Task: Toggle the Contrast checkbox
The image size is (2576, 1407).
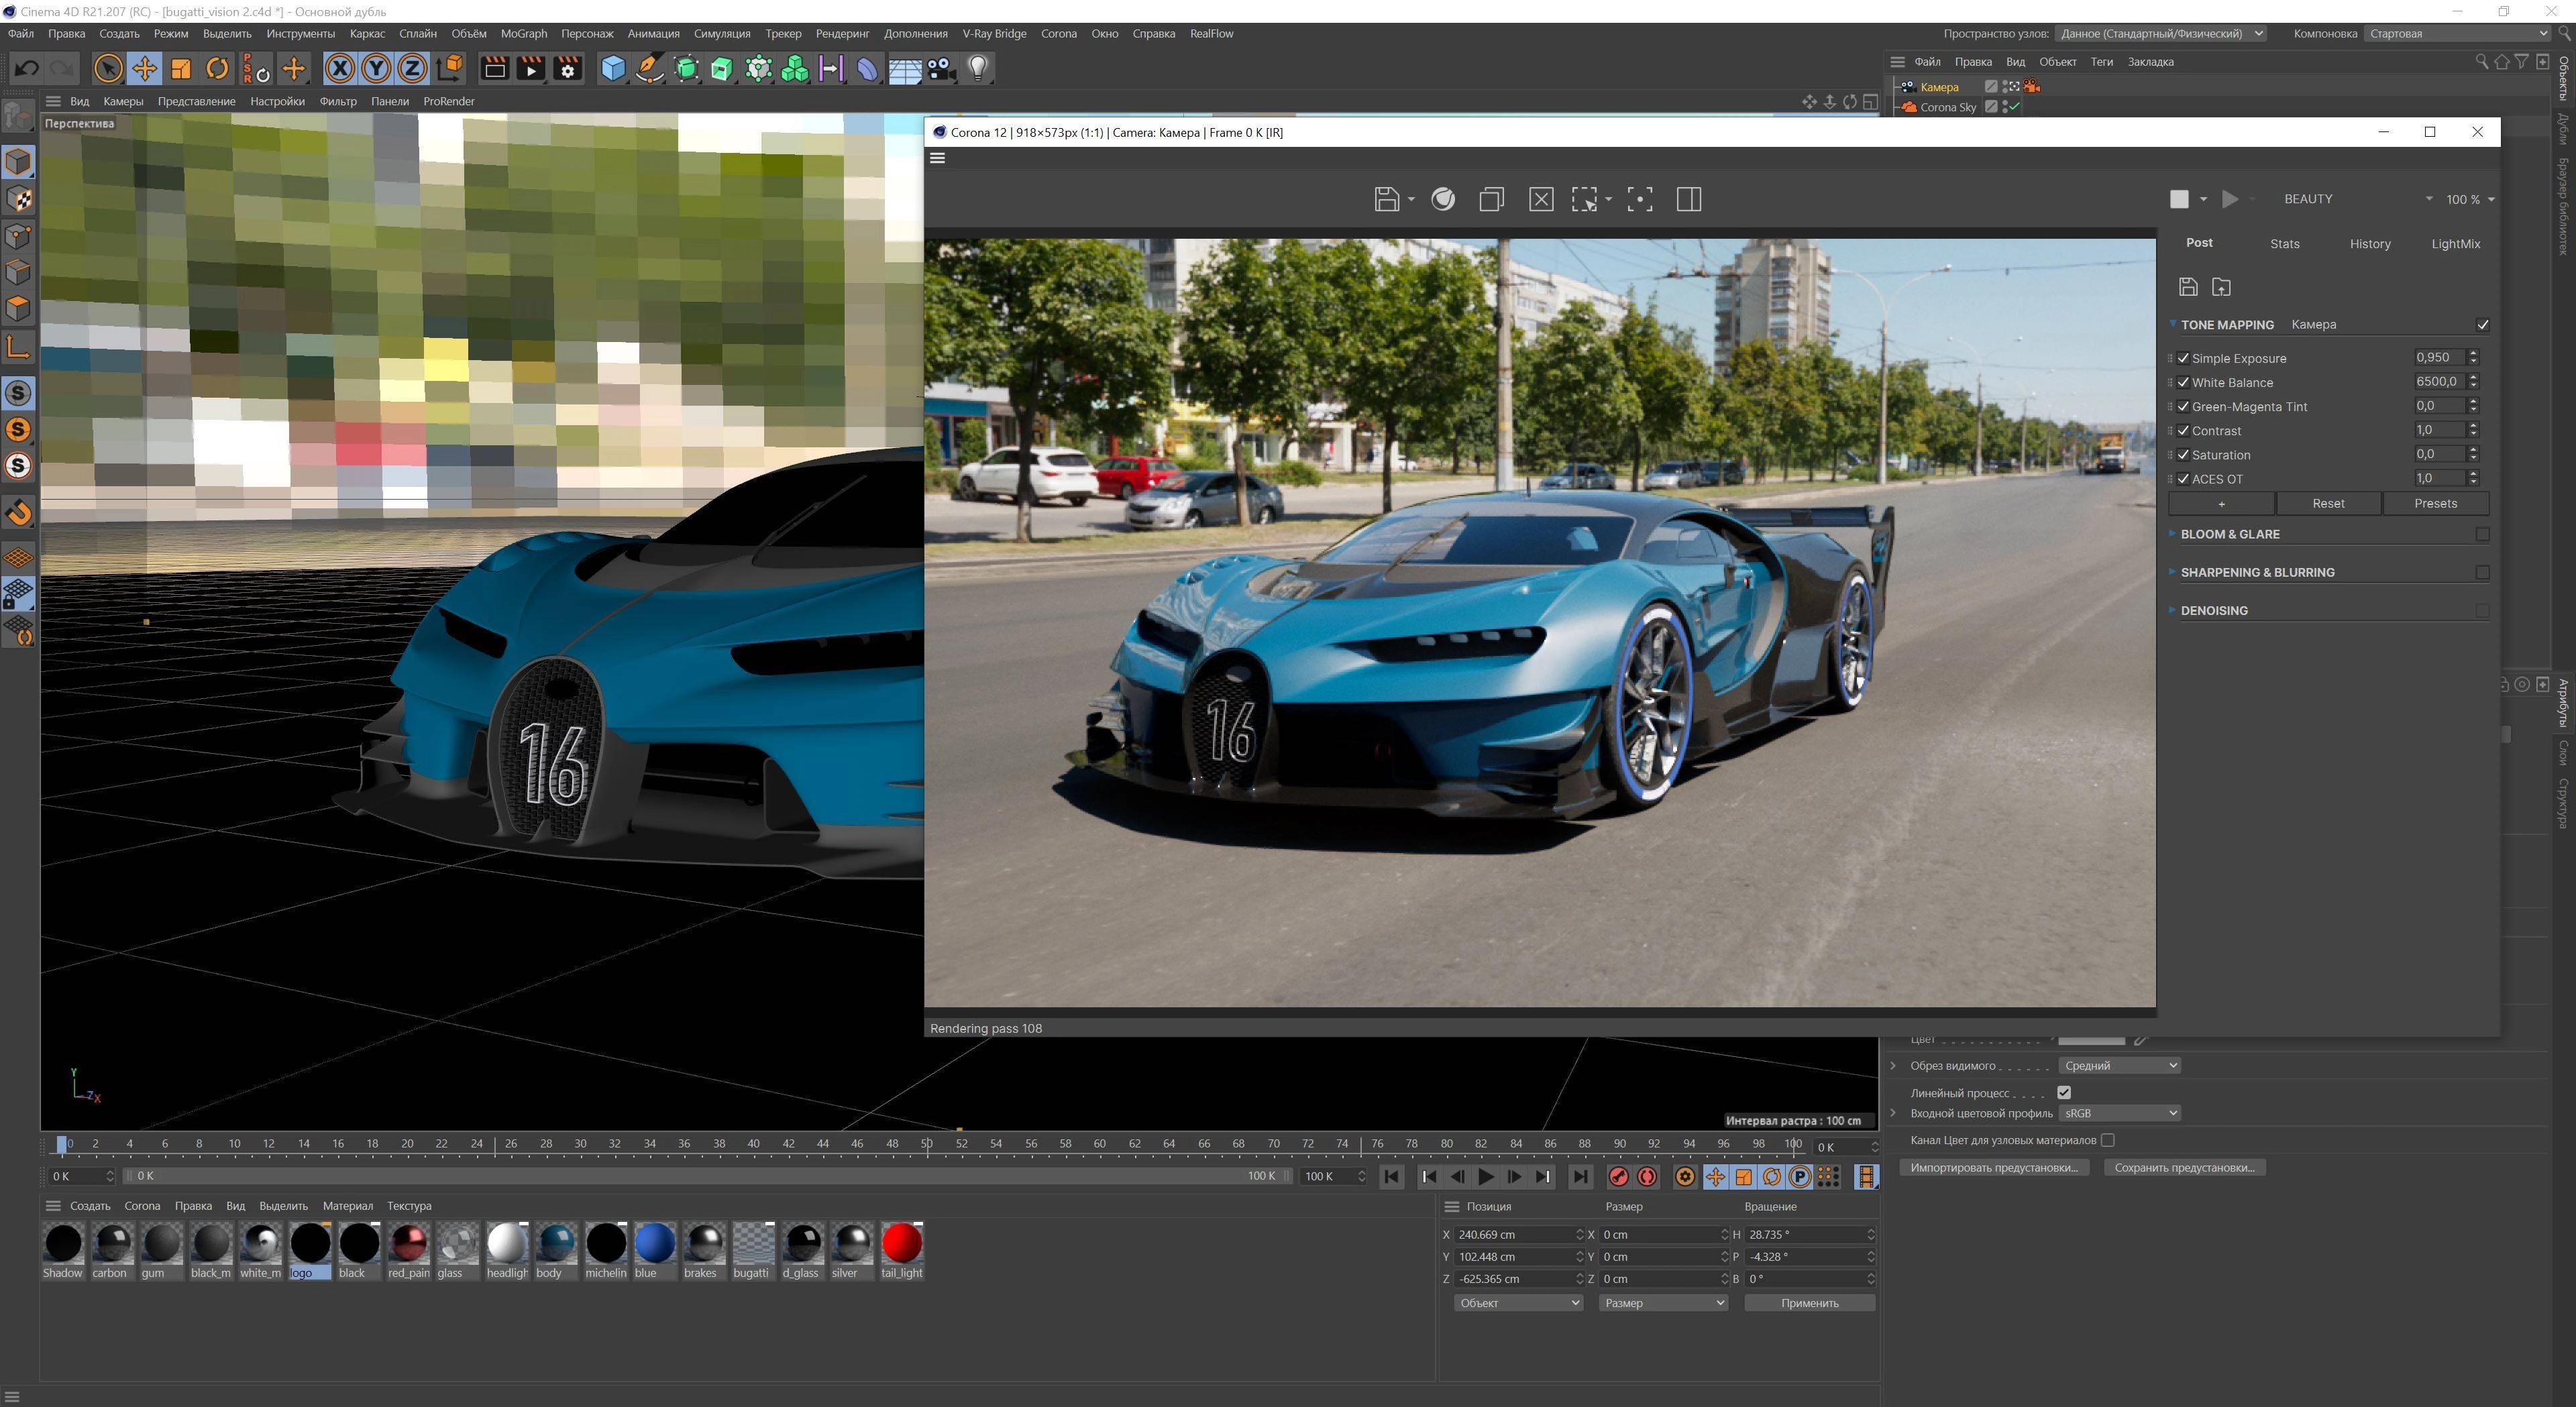Action: 2183,430
